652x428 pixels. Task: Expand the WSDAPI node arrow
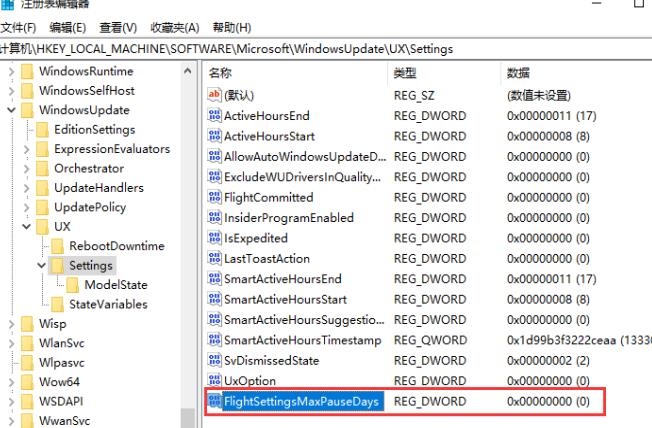(11, 401)
